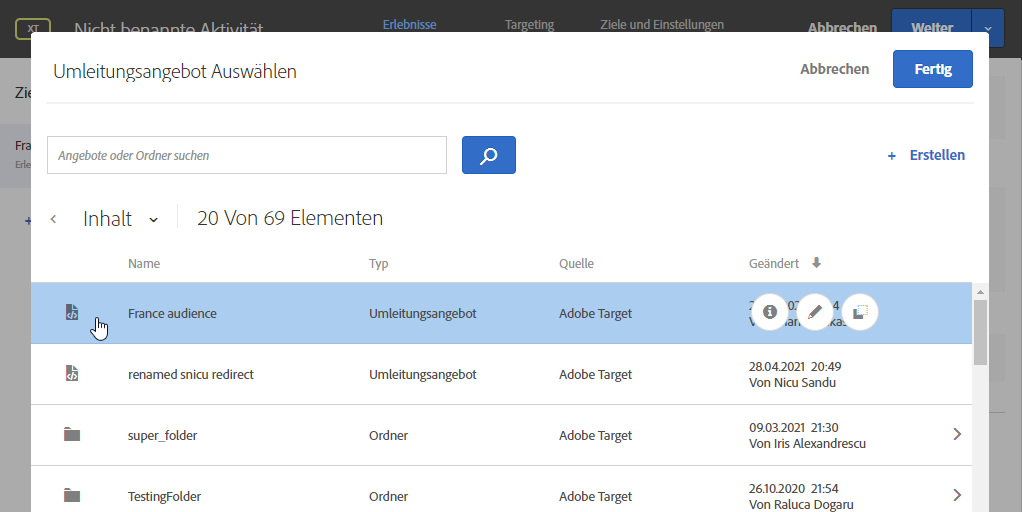The image size is (1022, 512).
Task: Click the renamed snicu redirect offer icon
Action: tap(71, 374)
